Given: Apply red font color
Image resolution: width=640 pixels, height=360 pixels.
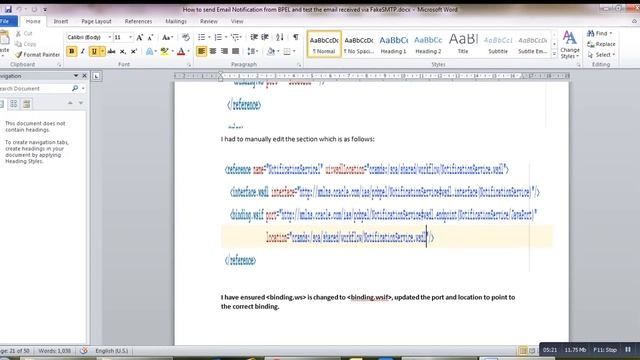Looking at the screenshot, I should [x=181, y=51].
